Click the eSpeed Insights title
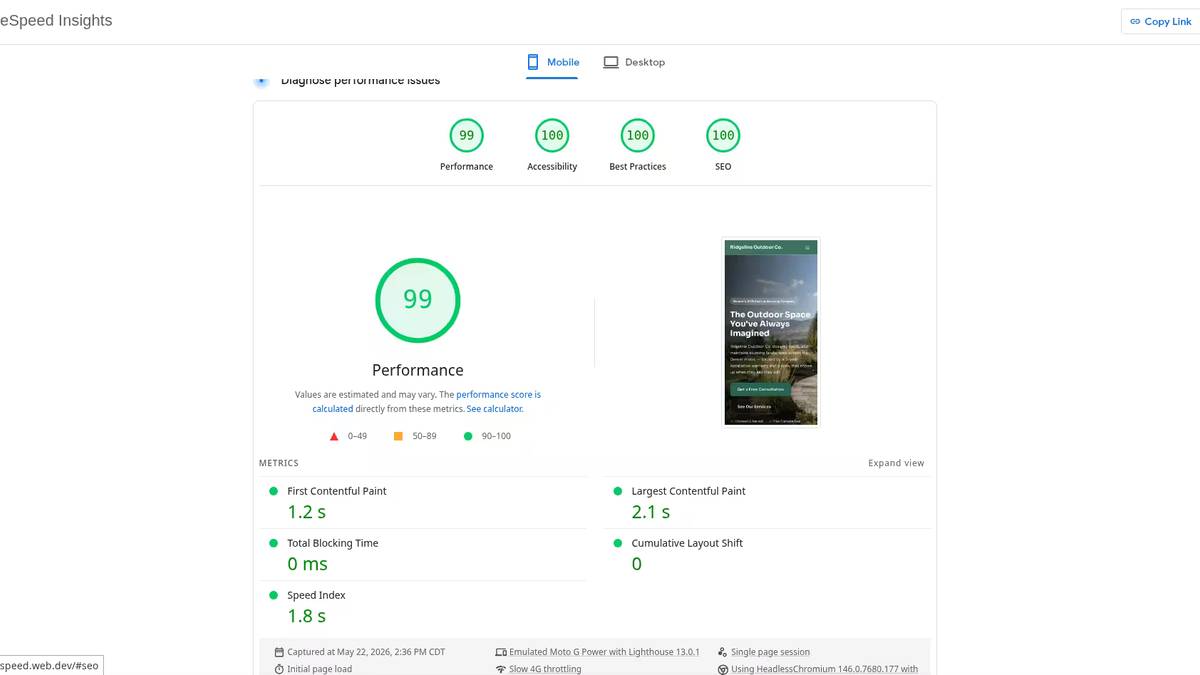The height and width of the screenshot is (675, 1200). (x=56, y=20)
